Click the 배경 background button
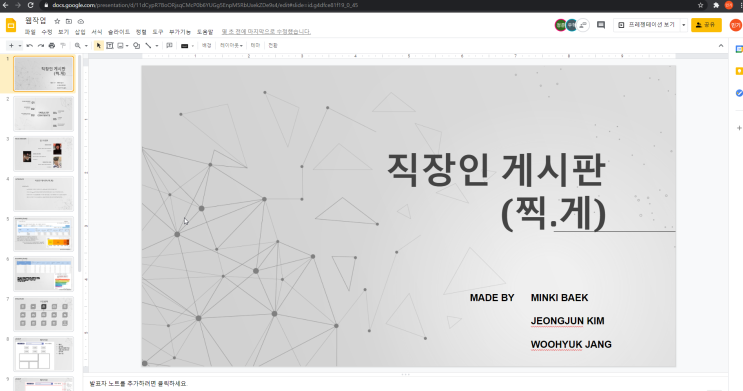Image resolution: width=743 pixels, height=391 pixels. [207, 45]
